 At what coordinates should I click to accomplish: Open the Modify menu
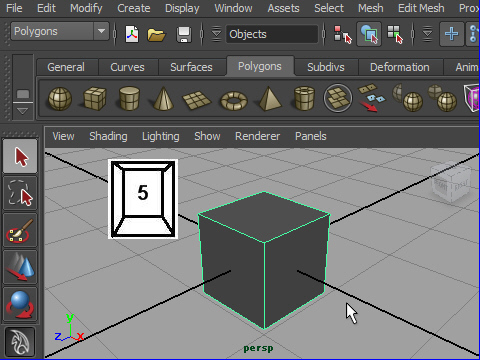[86, 8]
